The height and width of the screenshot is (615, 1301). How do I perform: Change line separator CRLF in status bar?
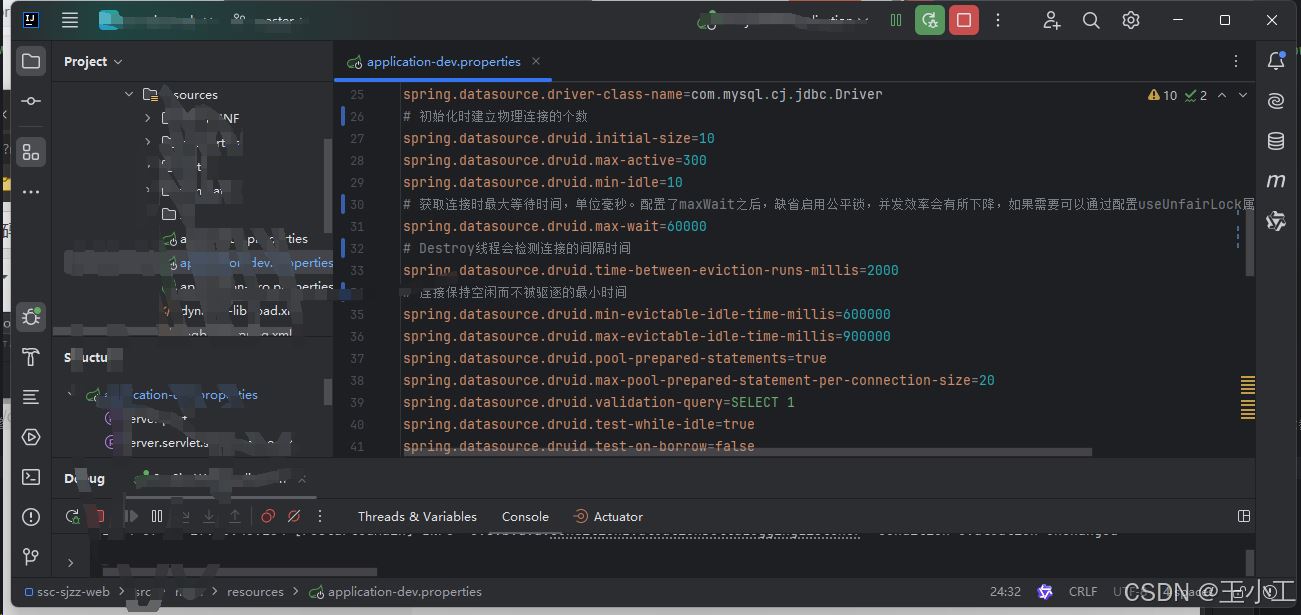click(x=1083, y=592)
